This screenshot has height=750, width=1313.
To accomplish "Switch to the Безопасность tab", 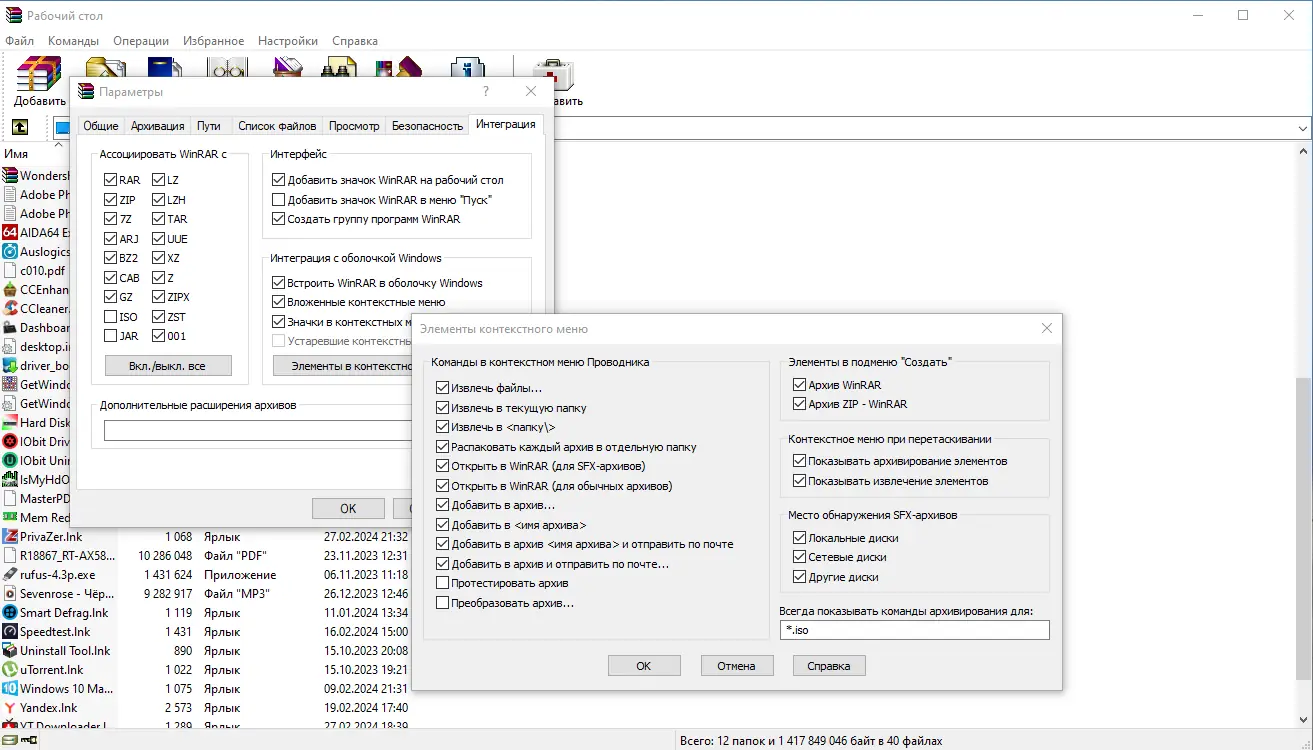I will (x=428, y=126).
